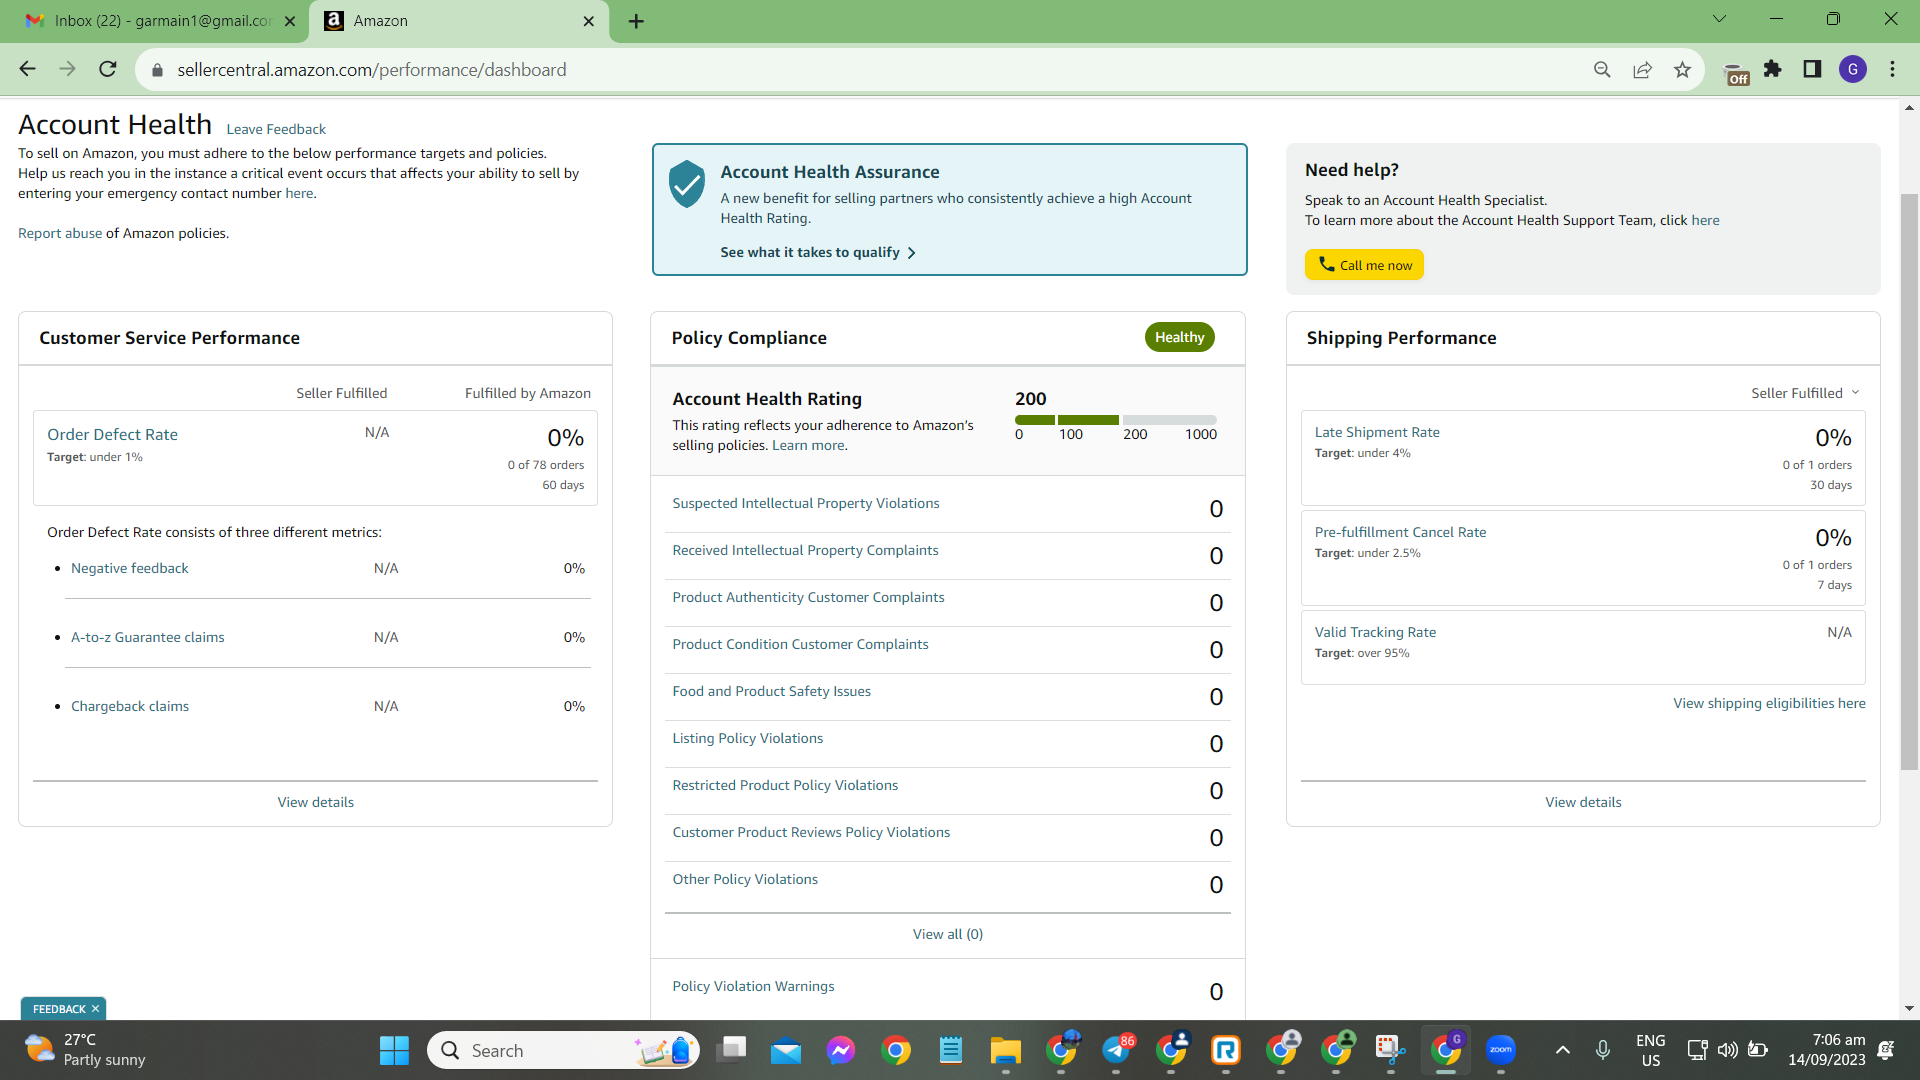Click the page vertical scrollbar
The width and height of the screenshot is (1920, 1080).
1909,480
